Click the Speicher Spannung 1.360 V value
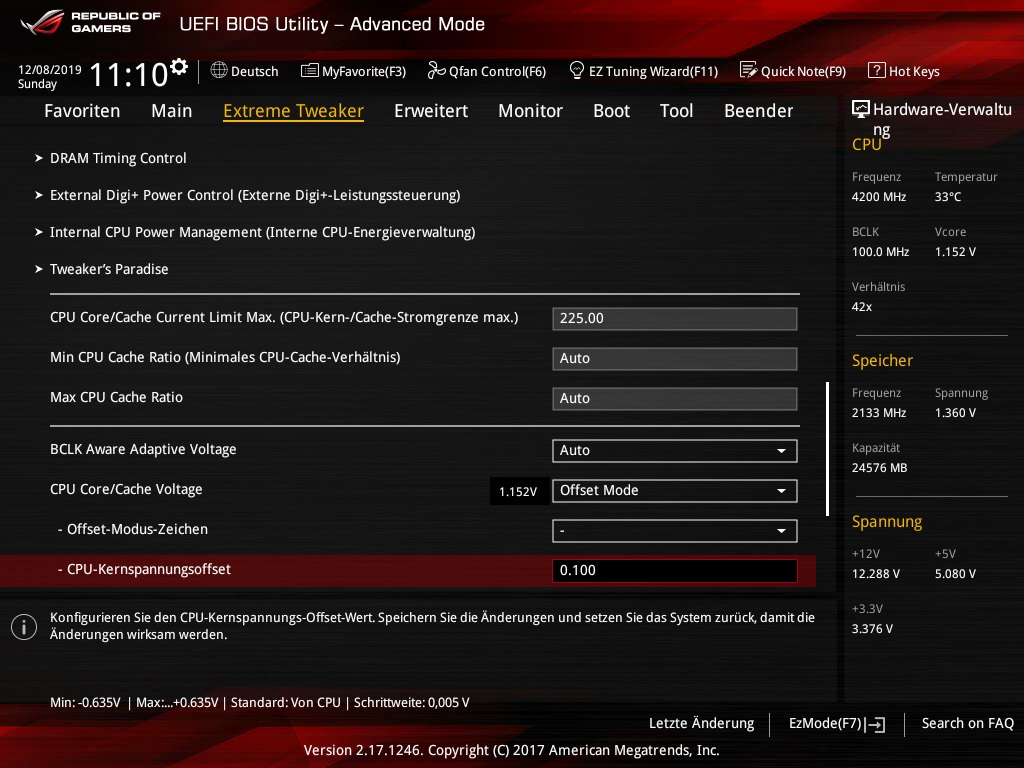This screenshot has height=768, width=1024. pyautogui.click(x=955, y=413)
